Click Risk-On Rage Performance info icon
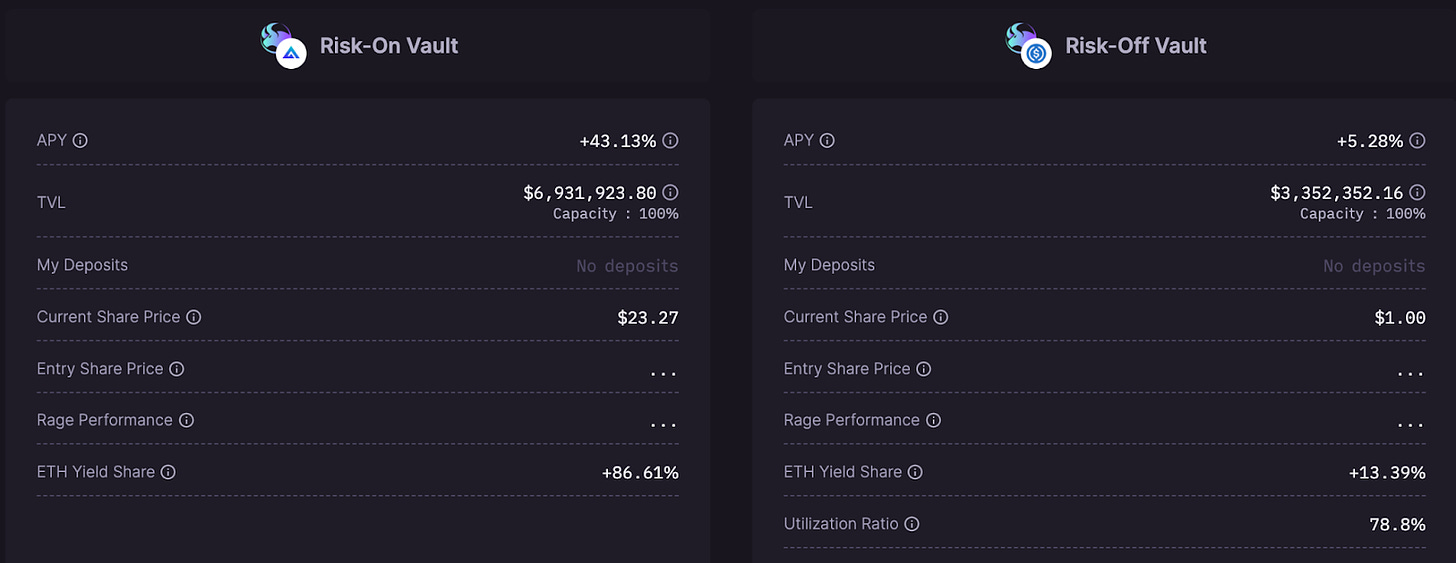 pyautogui.click(x=186, y=420)
